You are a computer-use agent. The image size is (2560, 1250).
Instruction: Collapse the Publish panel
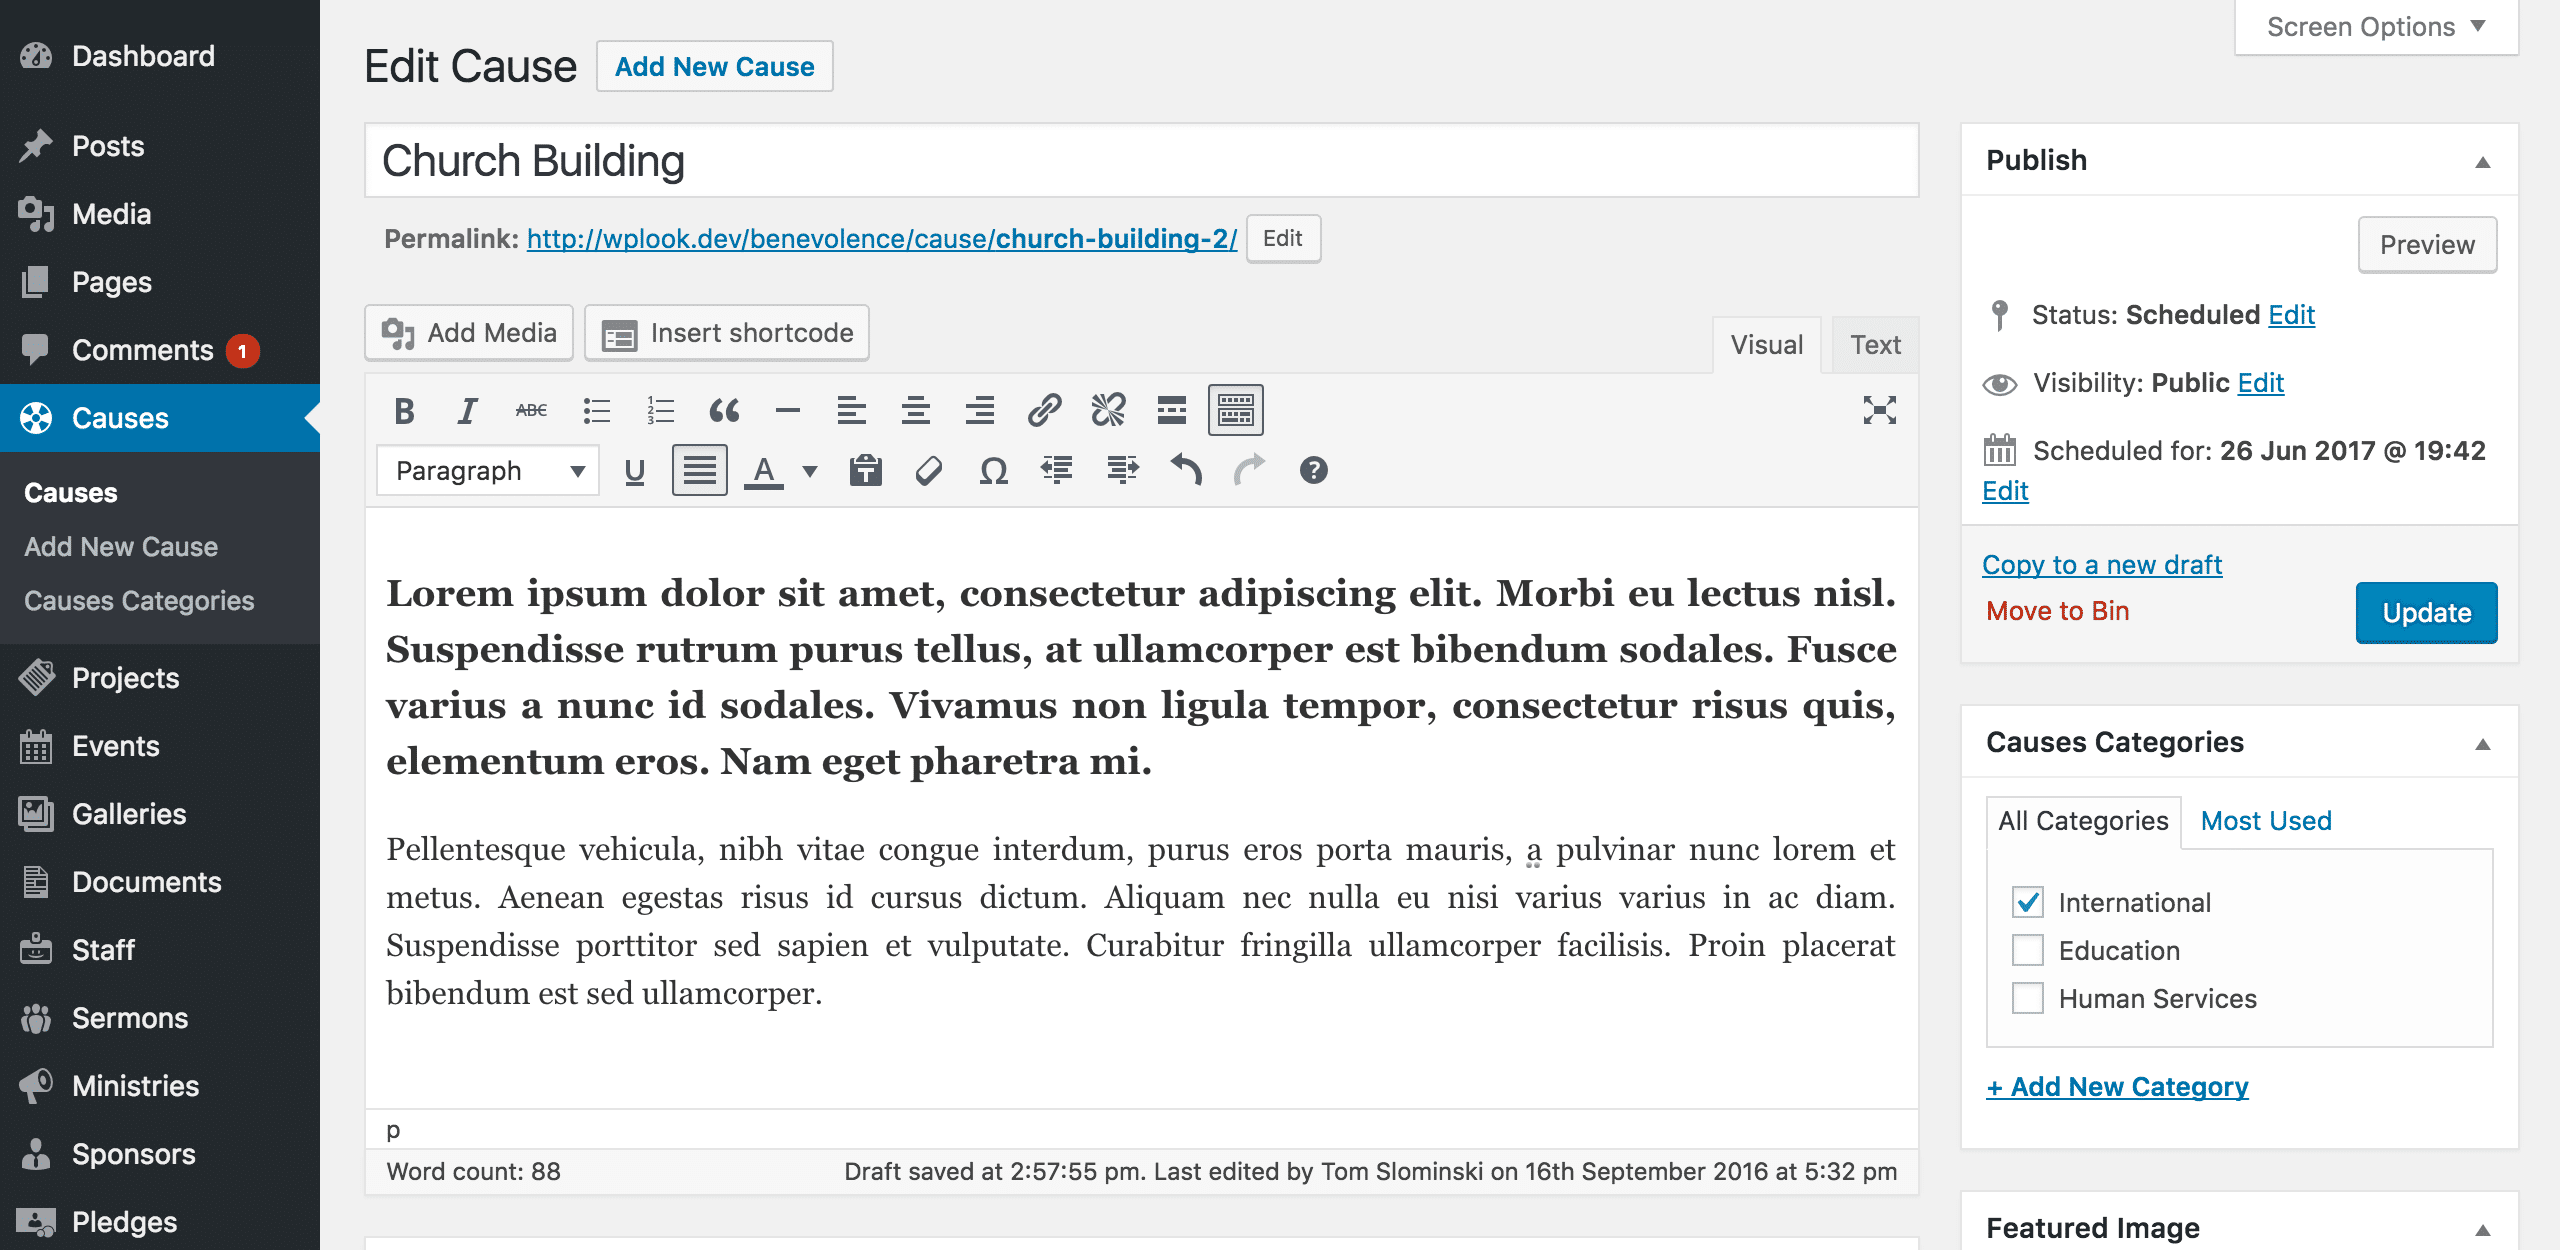pos(2483,161)
